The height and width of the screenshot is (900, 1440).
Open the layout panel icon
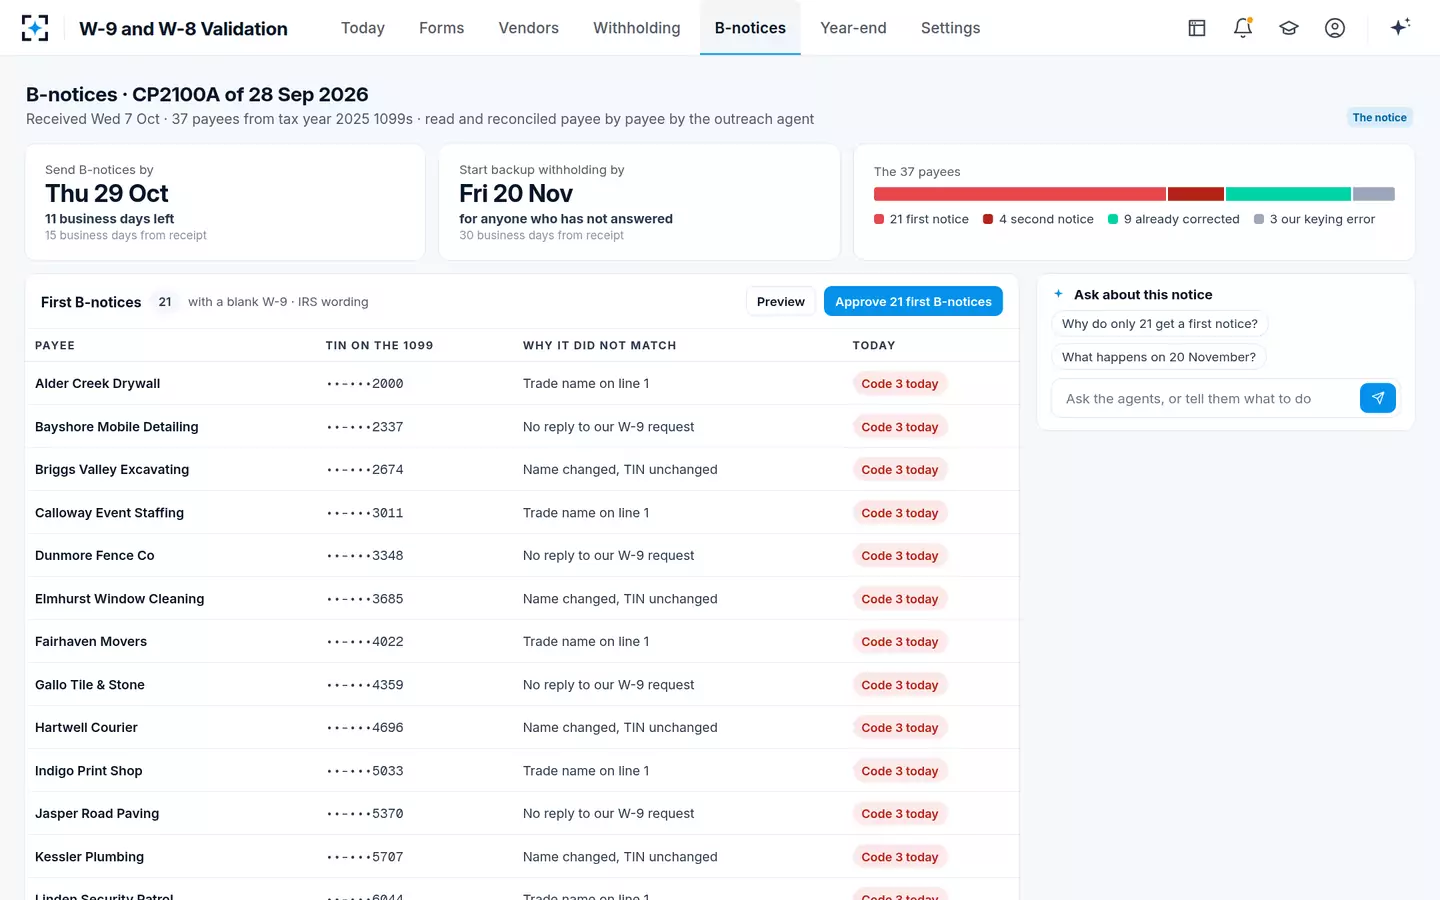[1197, 28]
